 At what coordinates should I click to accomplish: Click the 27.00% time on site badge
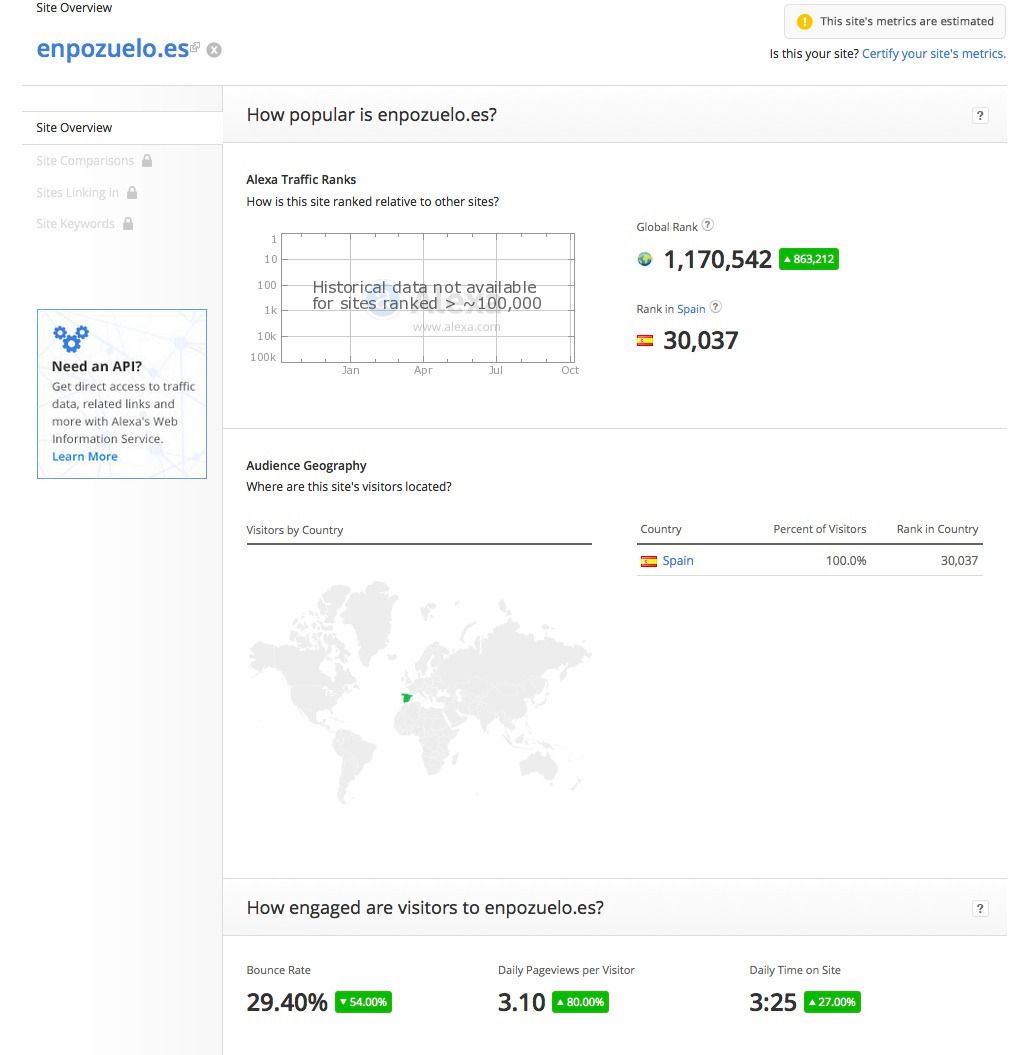click(832, 1002)
